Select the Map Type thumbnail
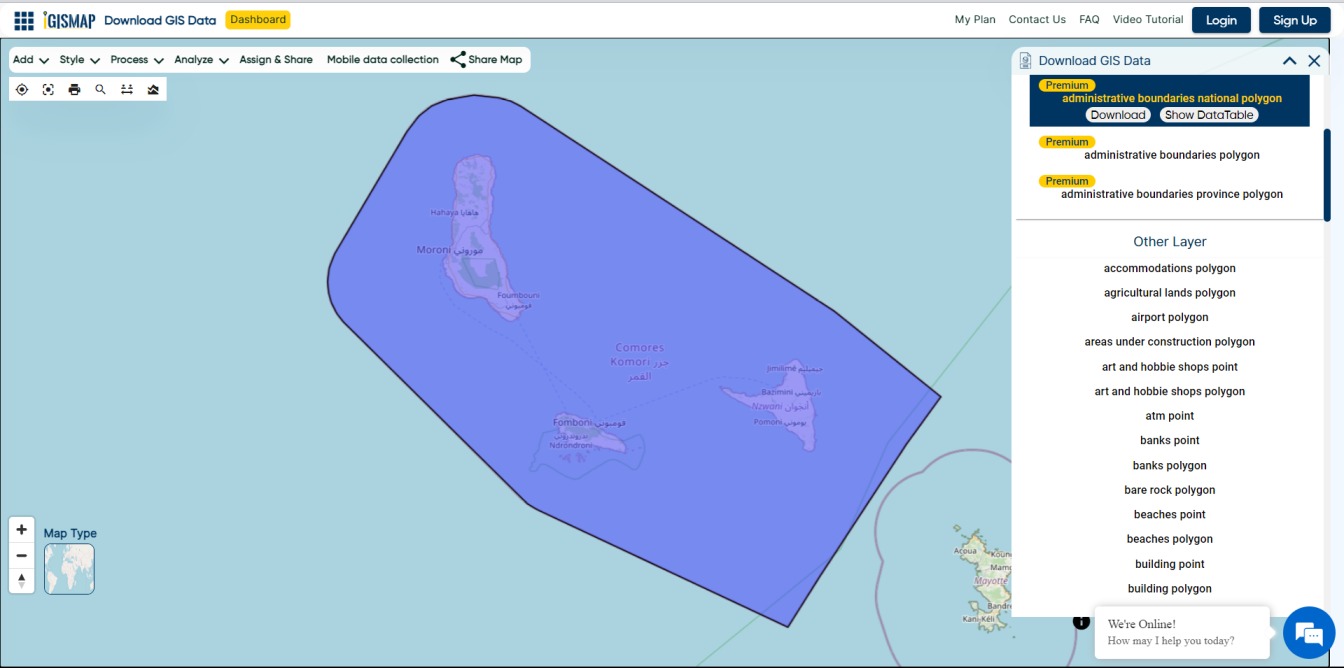The image size is (1344, 668). click(x=69, y=568)
